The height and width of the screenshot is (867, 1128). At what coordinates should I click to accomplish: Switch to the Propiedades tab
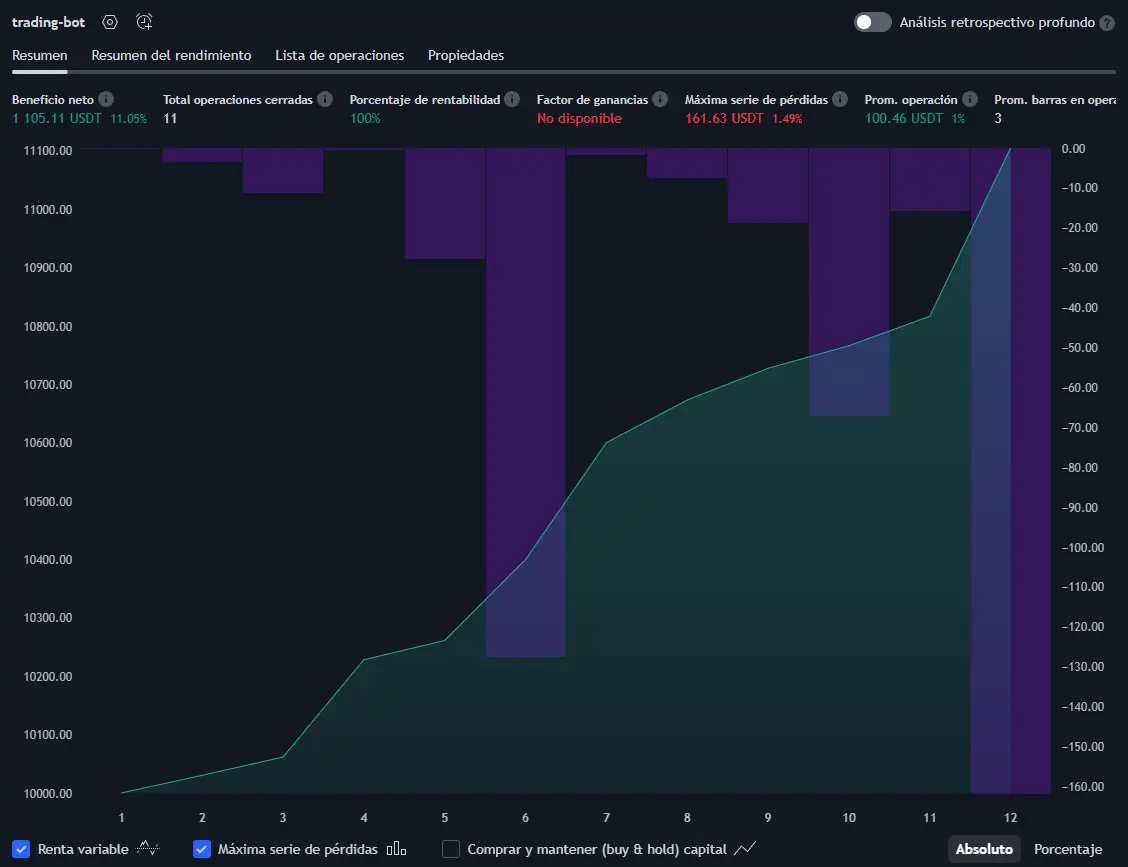pyautogui.click(x=465, y=55)
